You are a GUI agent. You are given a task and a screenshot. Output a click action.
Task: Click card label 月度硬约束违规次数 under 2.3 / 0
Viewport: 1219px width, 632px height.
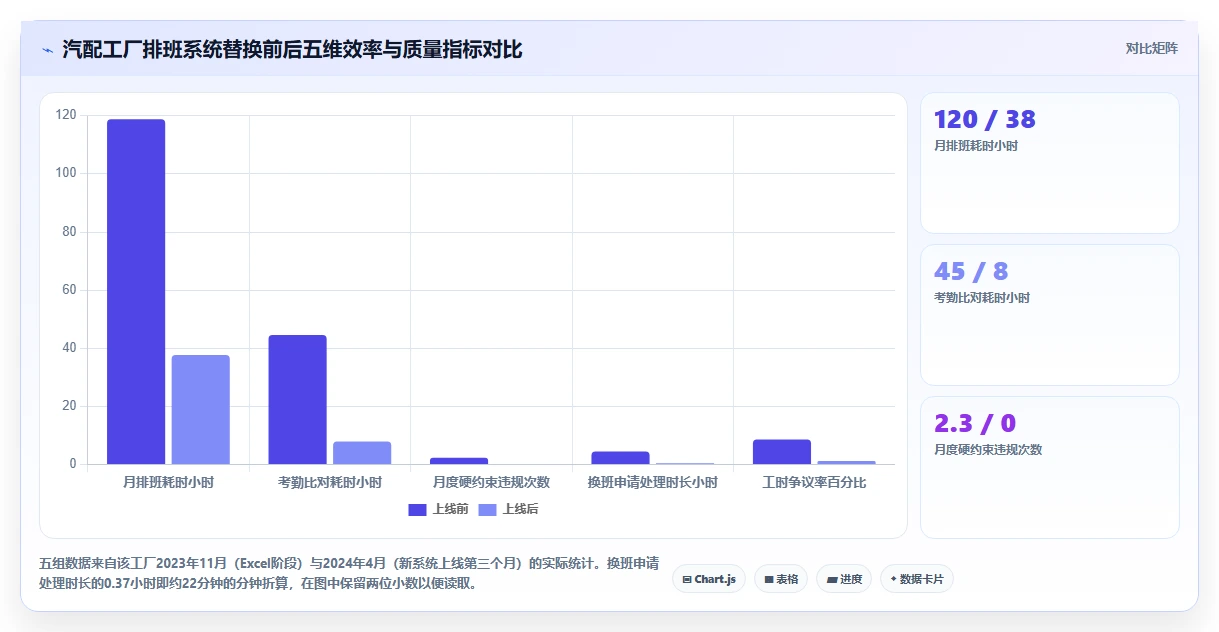[988, 450]
